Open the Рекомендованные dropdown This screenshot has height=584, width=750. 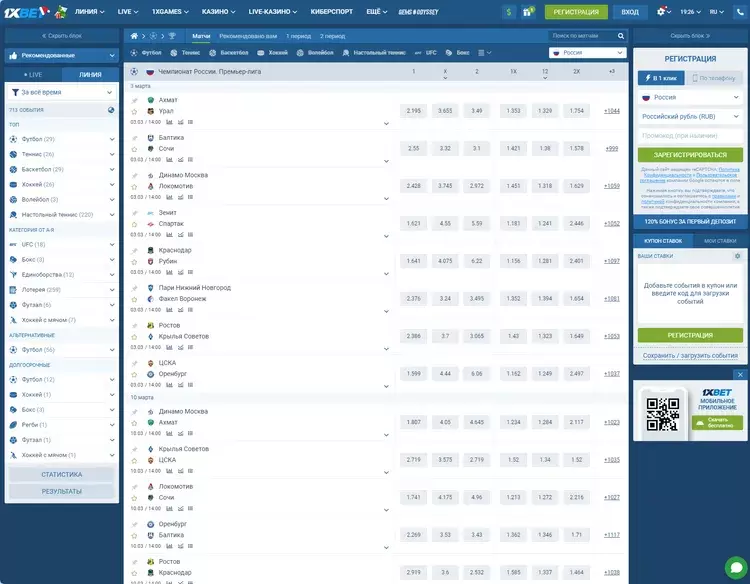coord(62,55)
